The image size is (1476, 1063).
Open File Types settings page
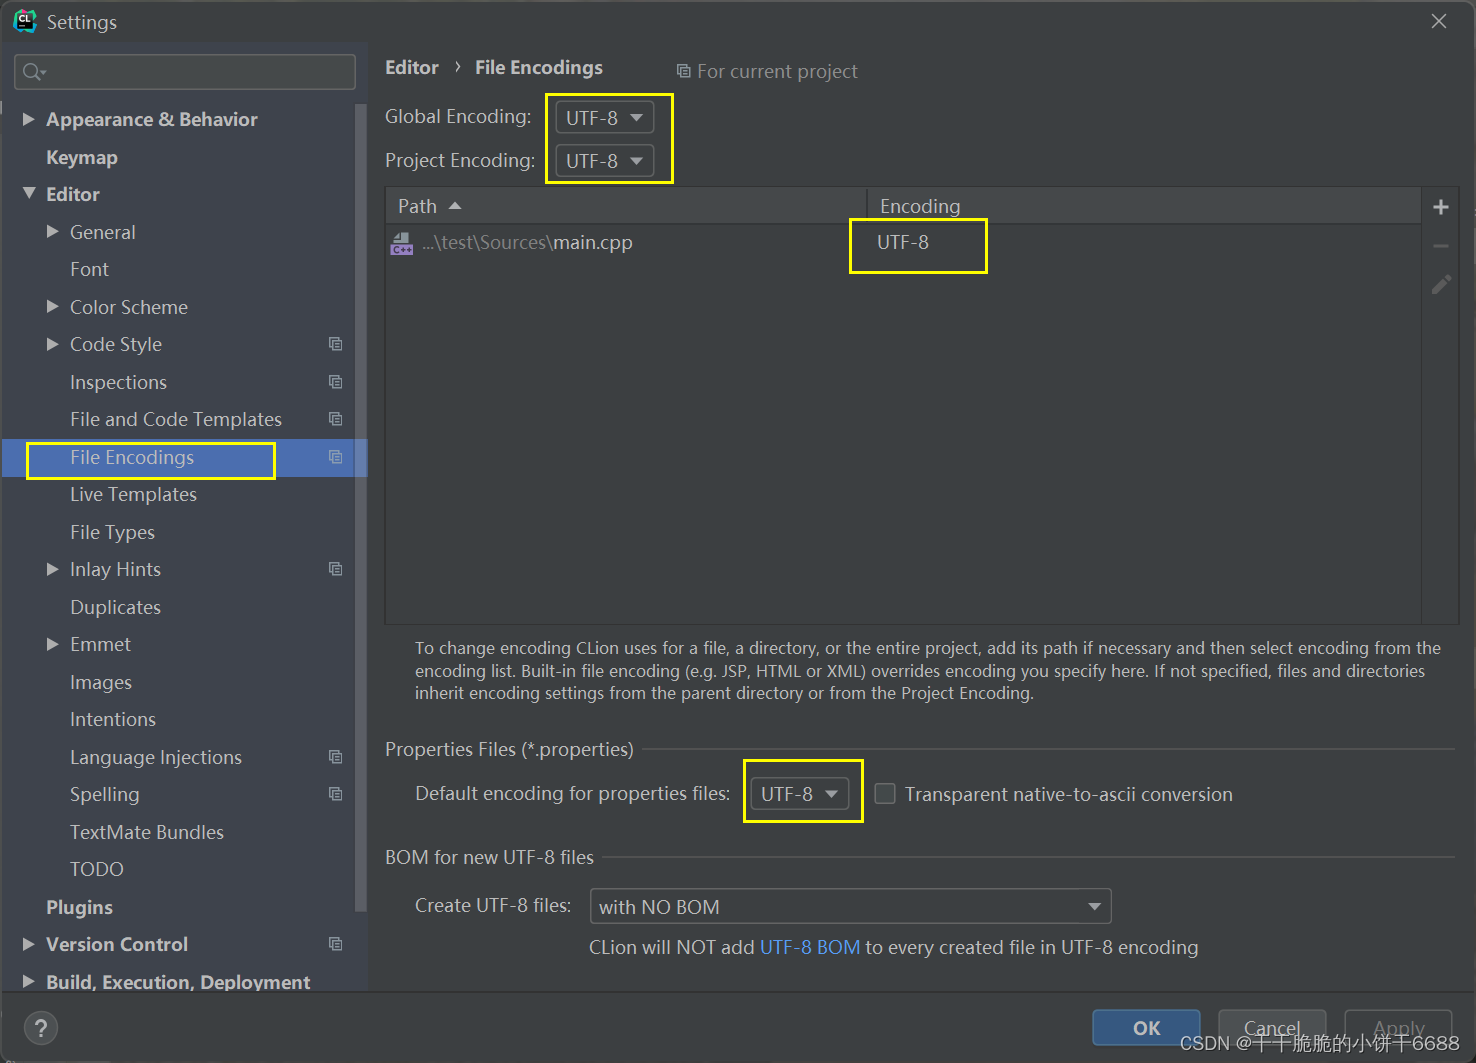[x=112, y=532]
